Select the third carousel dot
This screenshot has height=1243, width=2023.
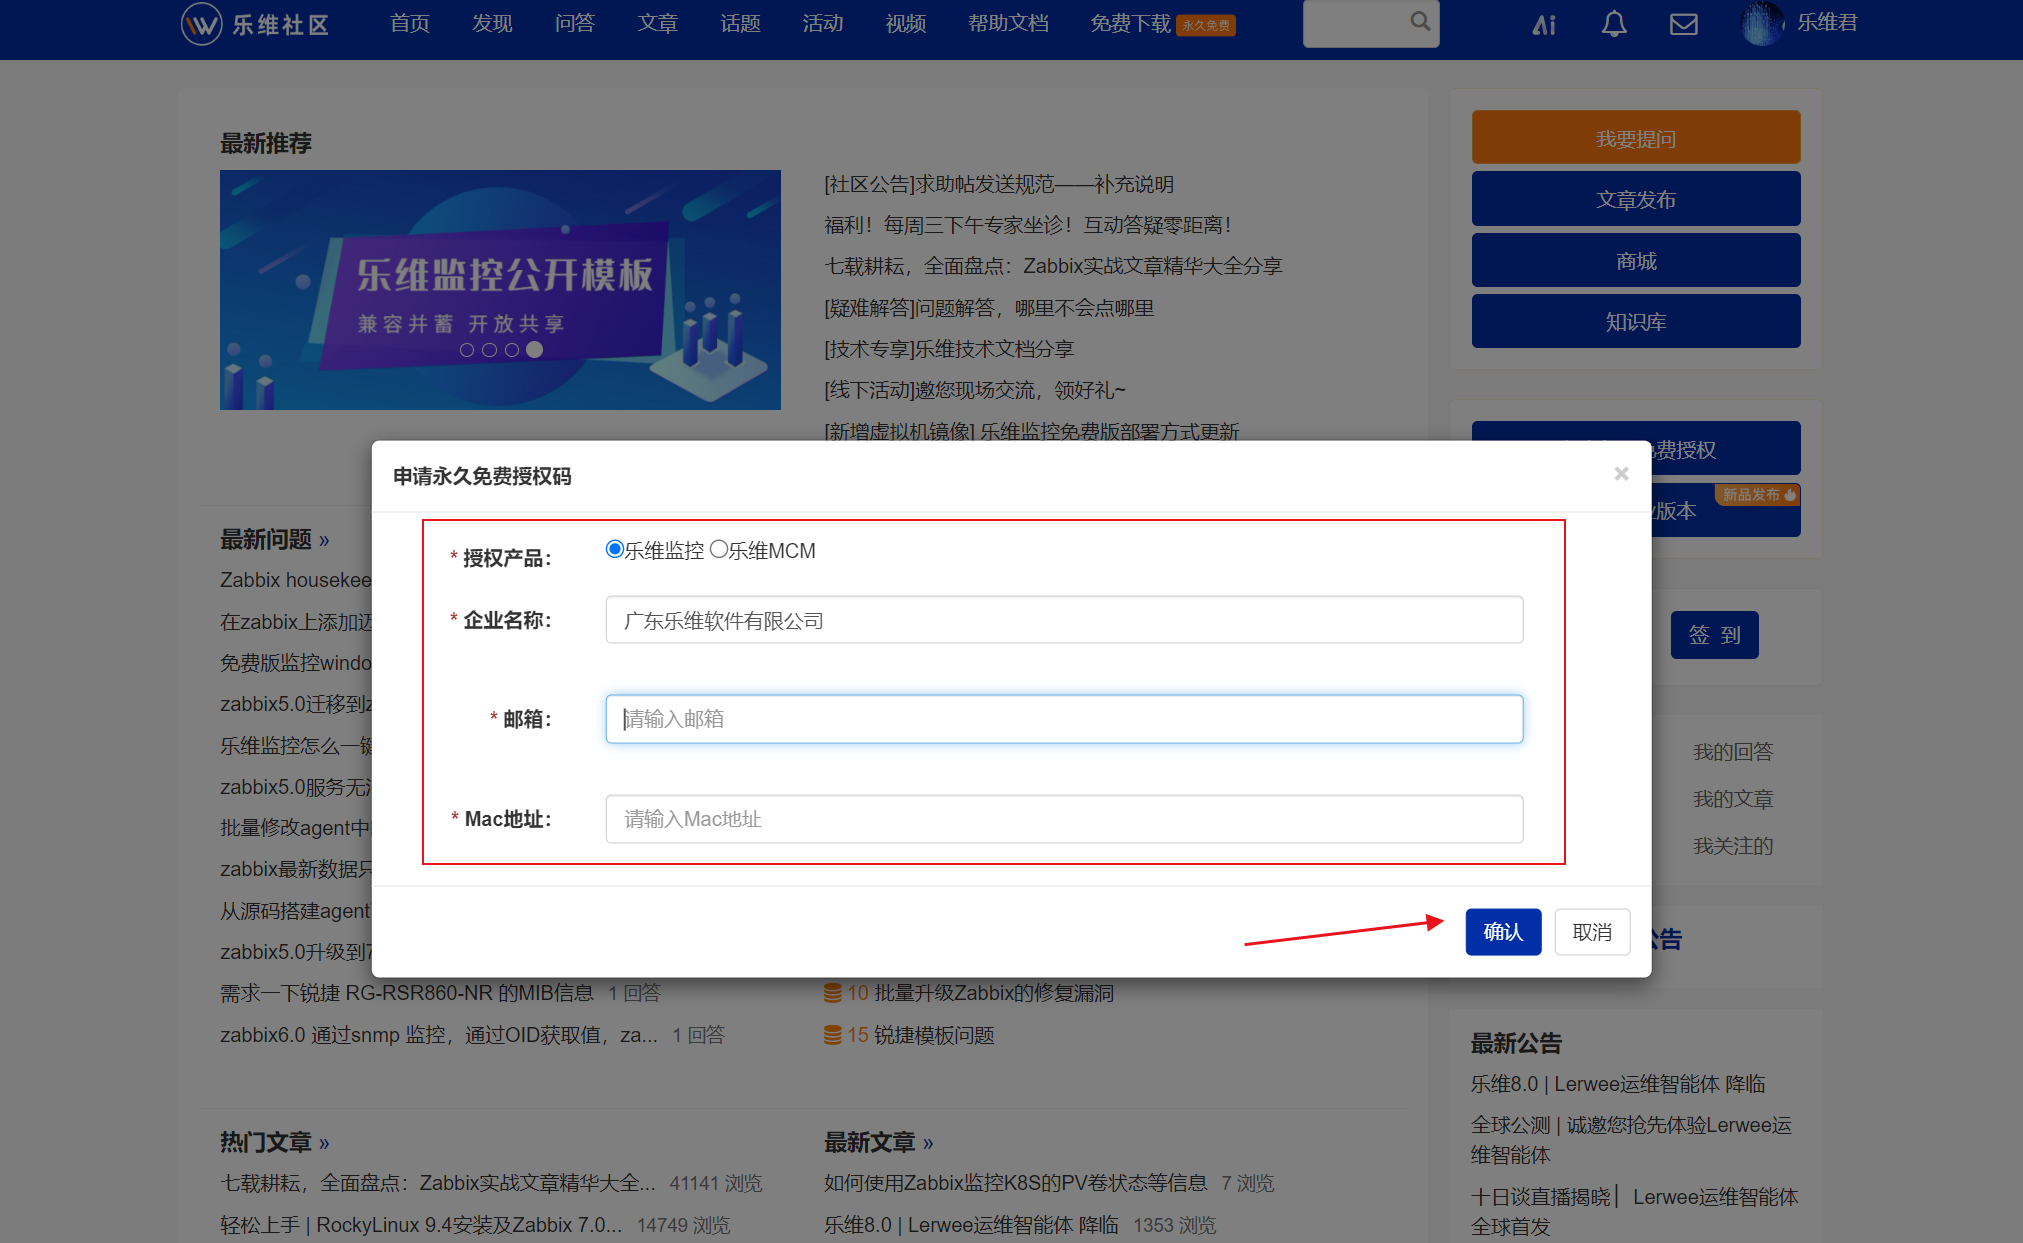coord(512,350)
